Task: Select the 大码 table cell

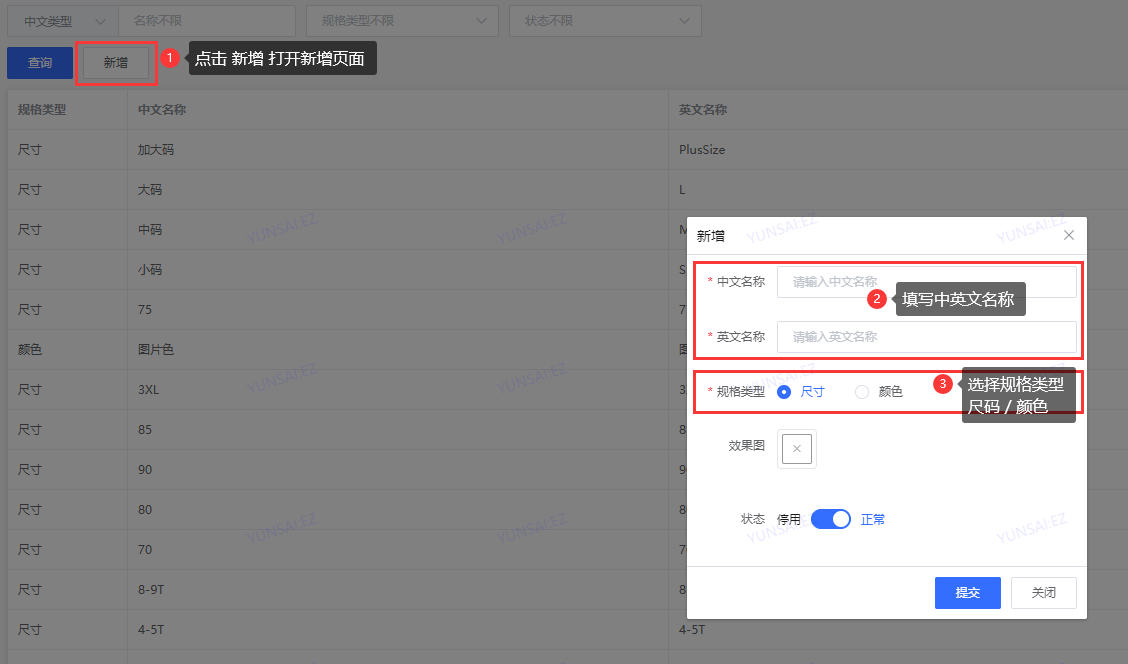Action: [x=398, y=190]
